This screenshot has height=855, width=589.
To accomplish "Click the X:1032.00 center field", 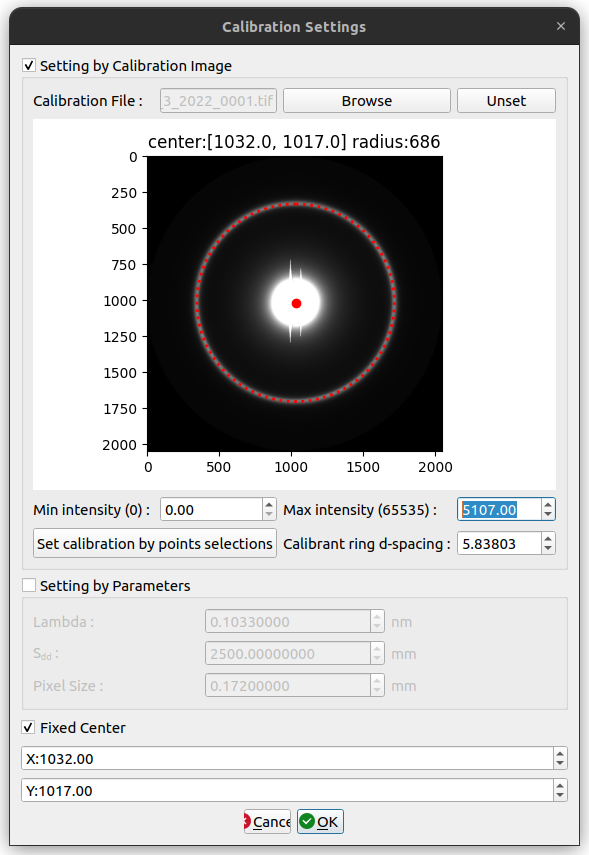I will click(287, 758).
